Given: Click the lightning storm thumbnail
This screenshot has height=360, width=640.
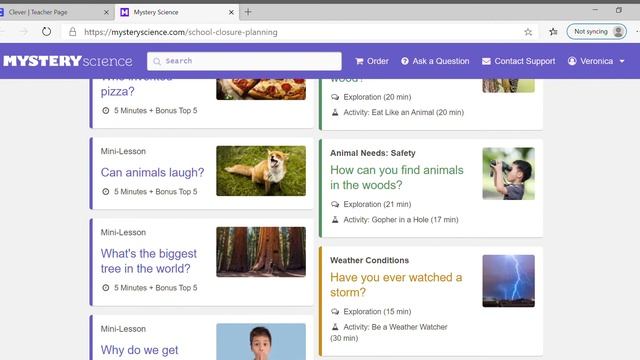Looking at the screenshot, I should (508, 281).
